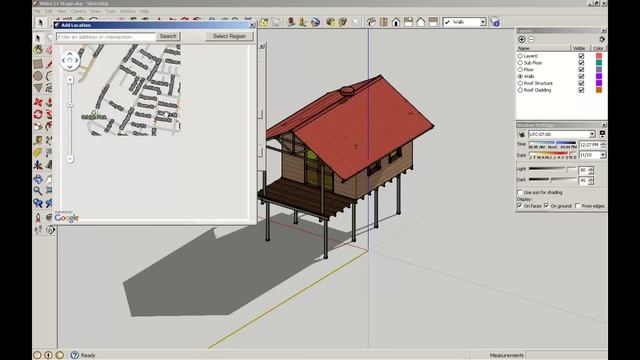Click the Google Earth preview icon
This screenshot has width=640, height=360.
(315, 22)
